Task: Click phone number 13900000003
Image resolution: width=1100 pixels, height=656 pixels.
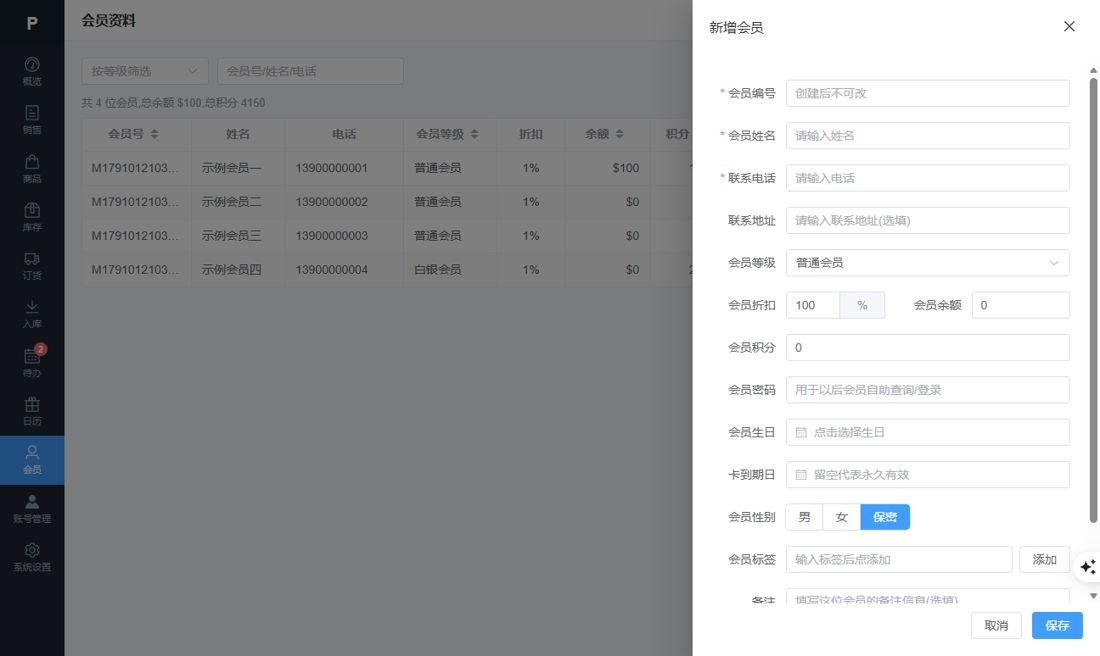Action: 331,236
